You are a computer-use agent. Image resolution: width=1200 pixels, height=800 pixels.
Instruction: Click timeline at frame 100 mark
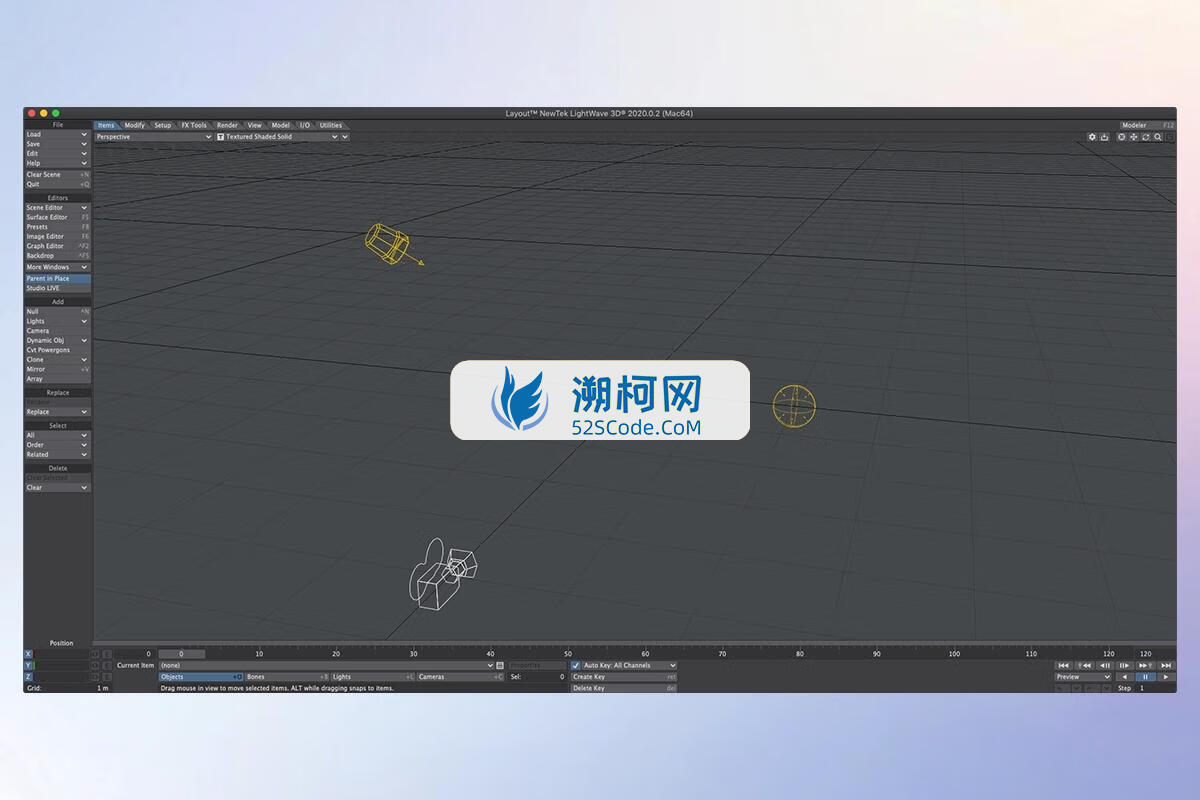954,654
